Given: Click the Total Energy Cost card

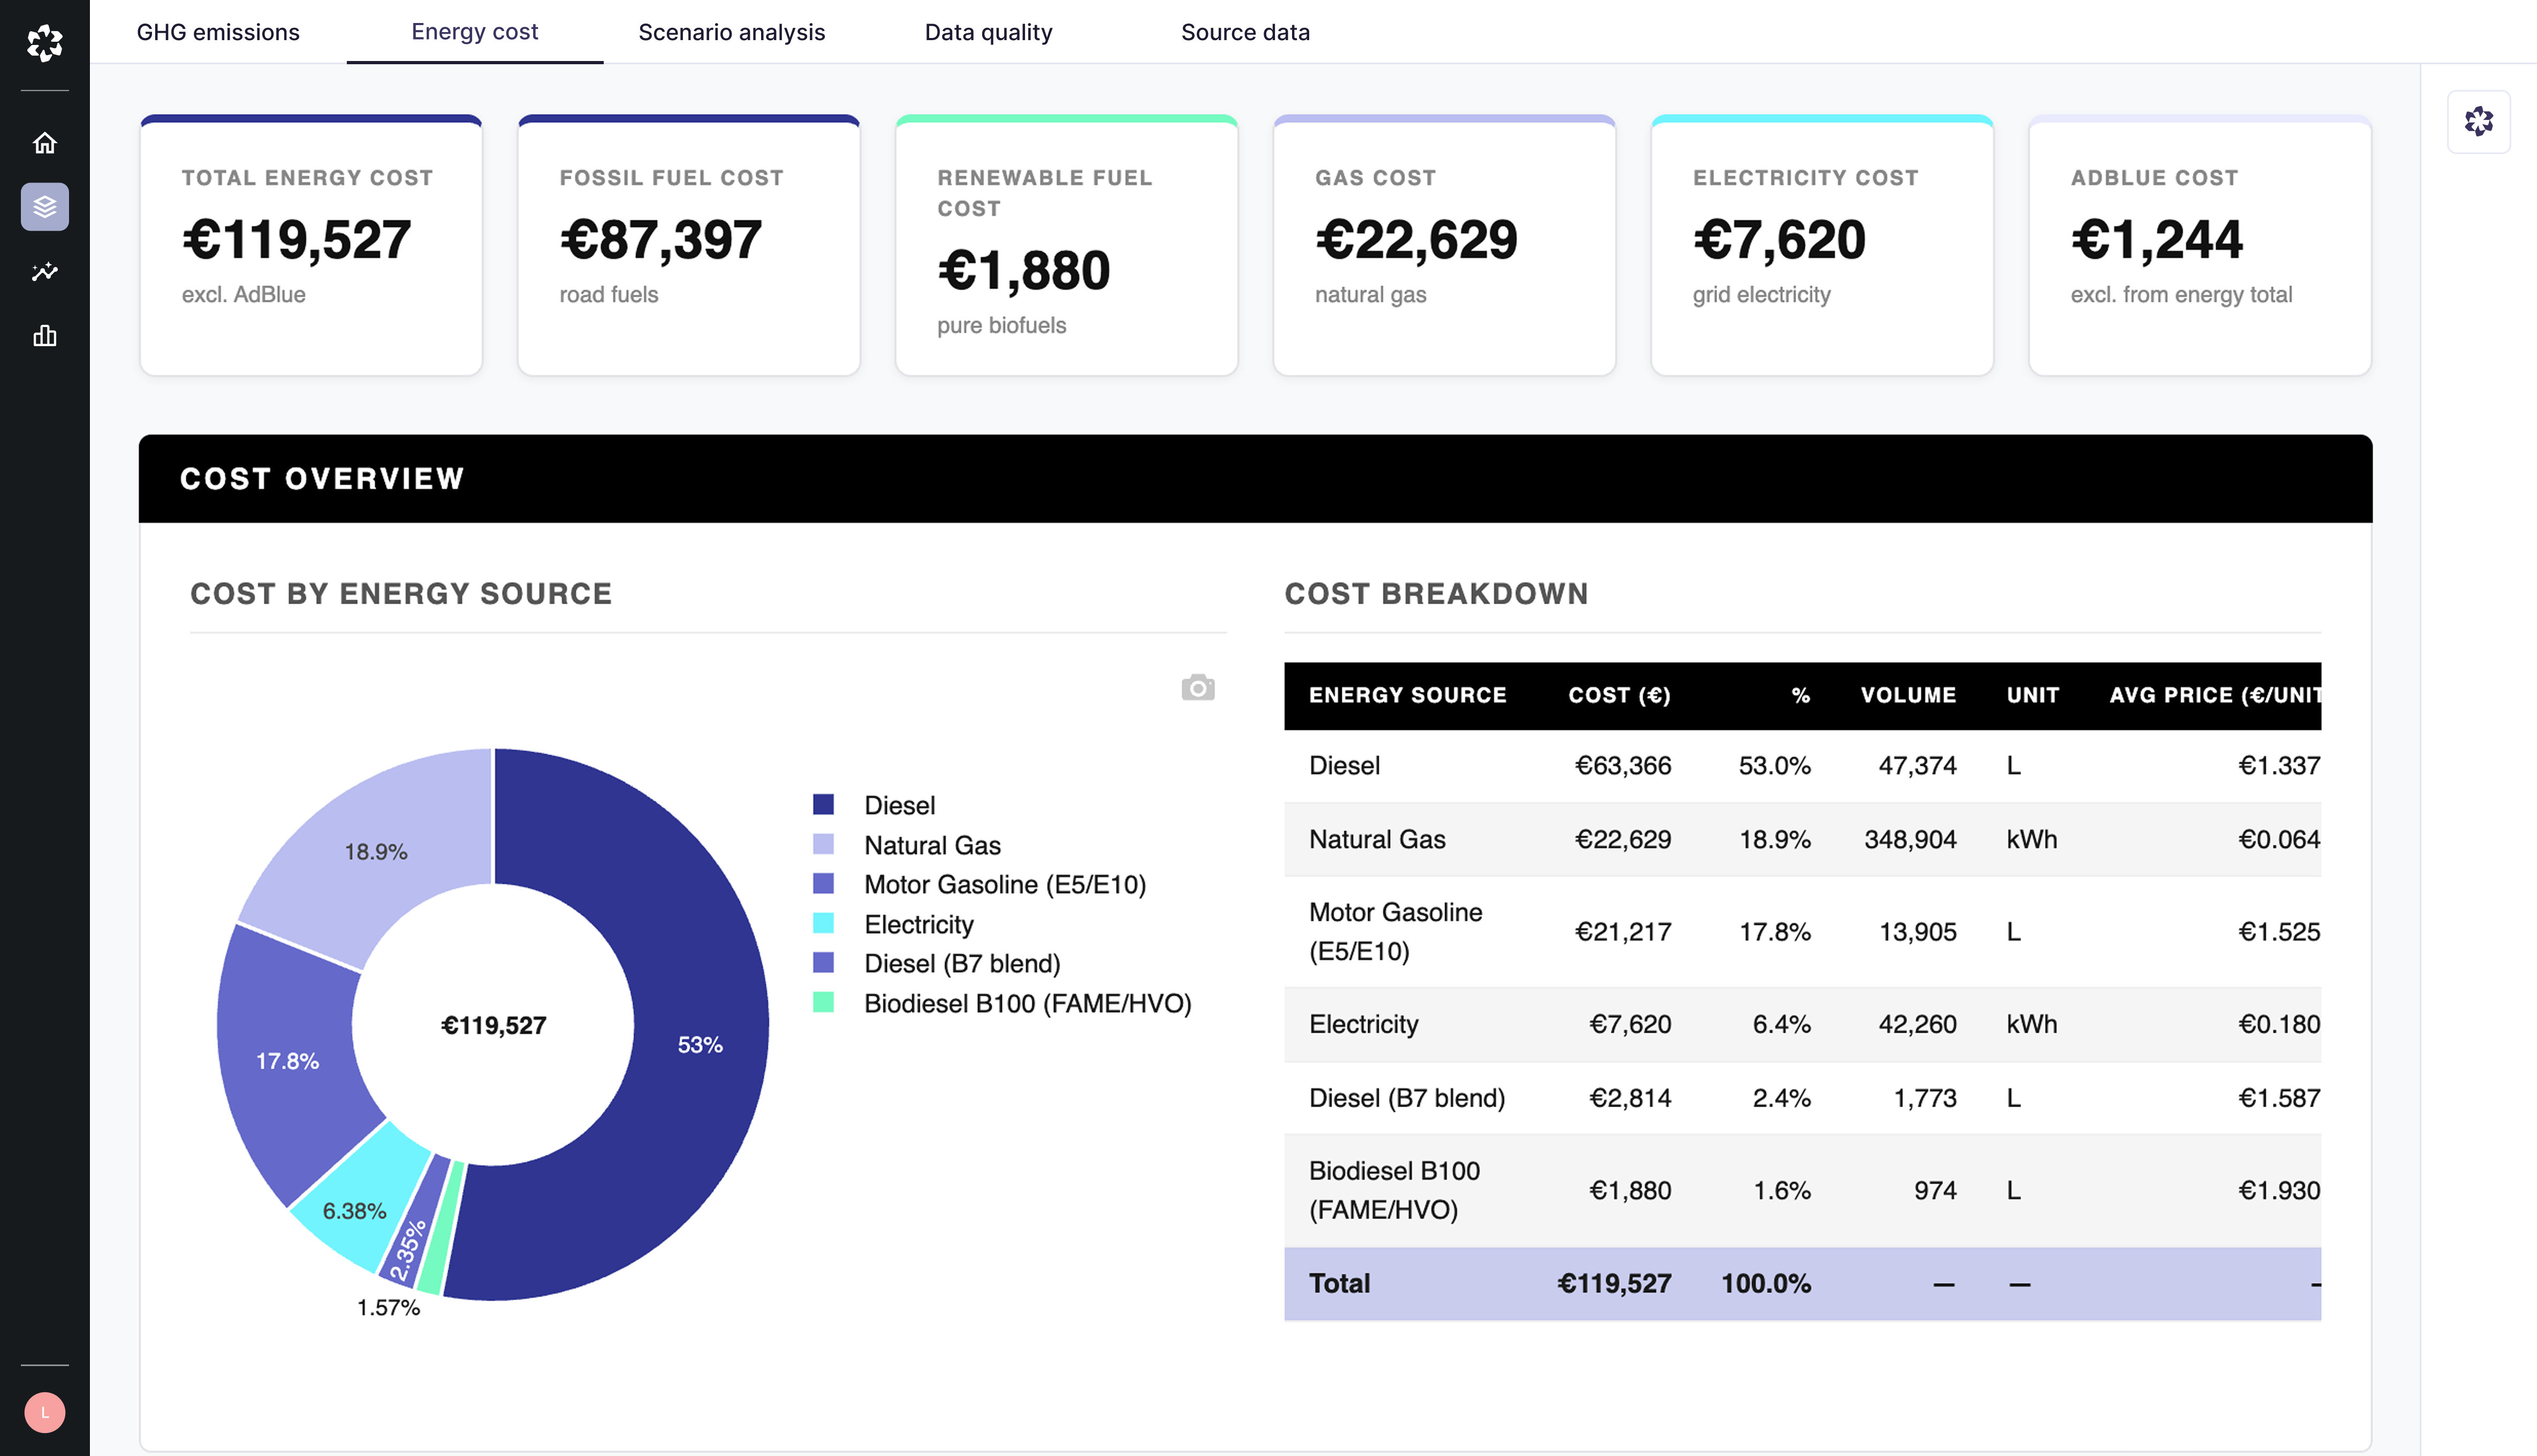Looking at the screenshot, I should pyautogui.click(x=311, y=246).
